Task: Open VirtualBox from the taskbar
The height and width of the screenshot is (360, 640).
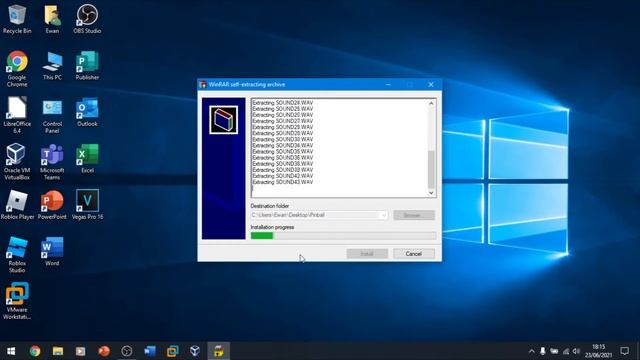Action: [x=195, y=351]
